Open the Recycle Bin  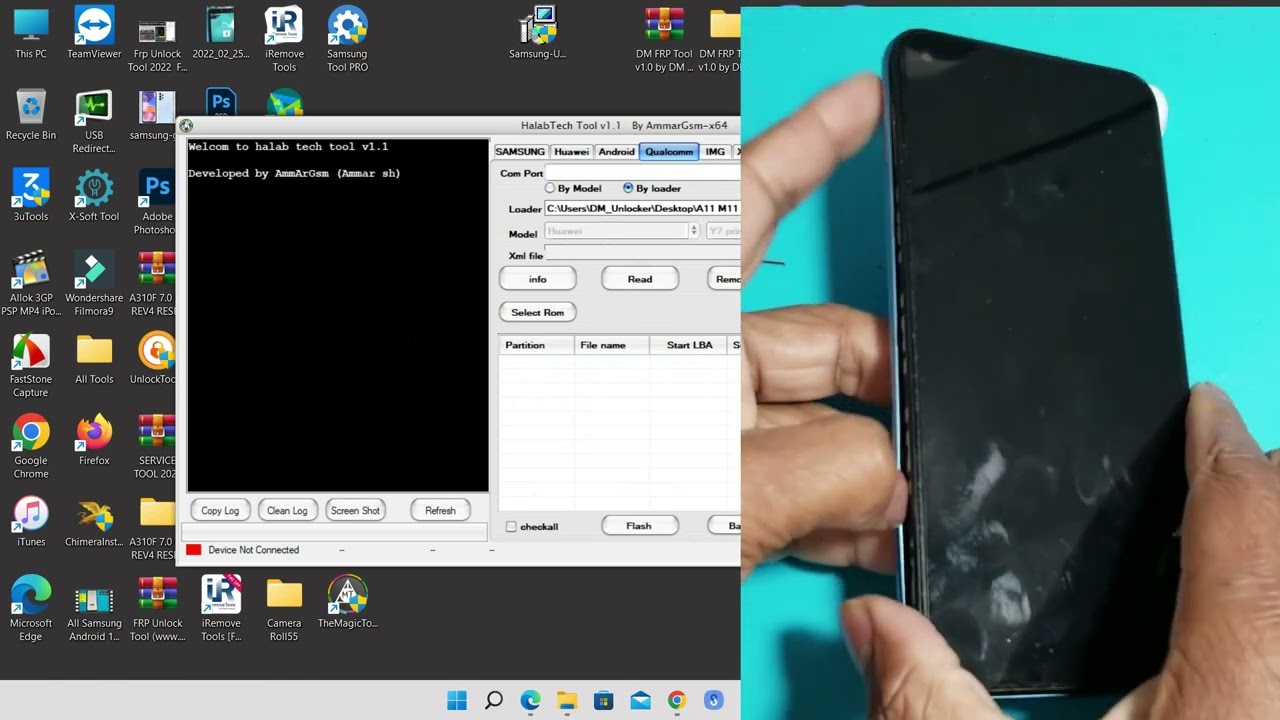pos(31,115)
